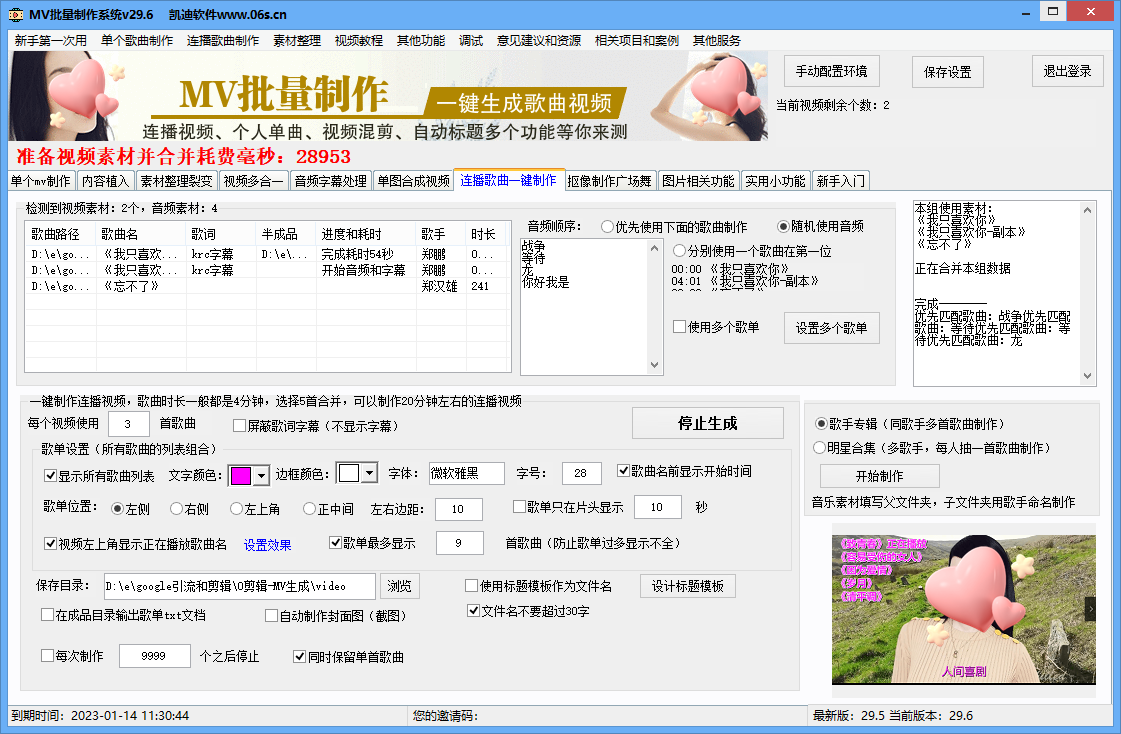Switch to the 图片相关功能 tab
This screenshot has height=734, width=1121.
click(698, 181)
